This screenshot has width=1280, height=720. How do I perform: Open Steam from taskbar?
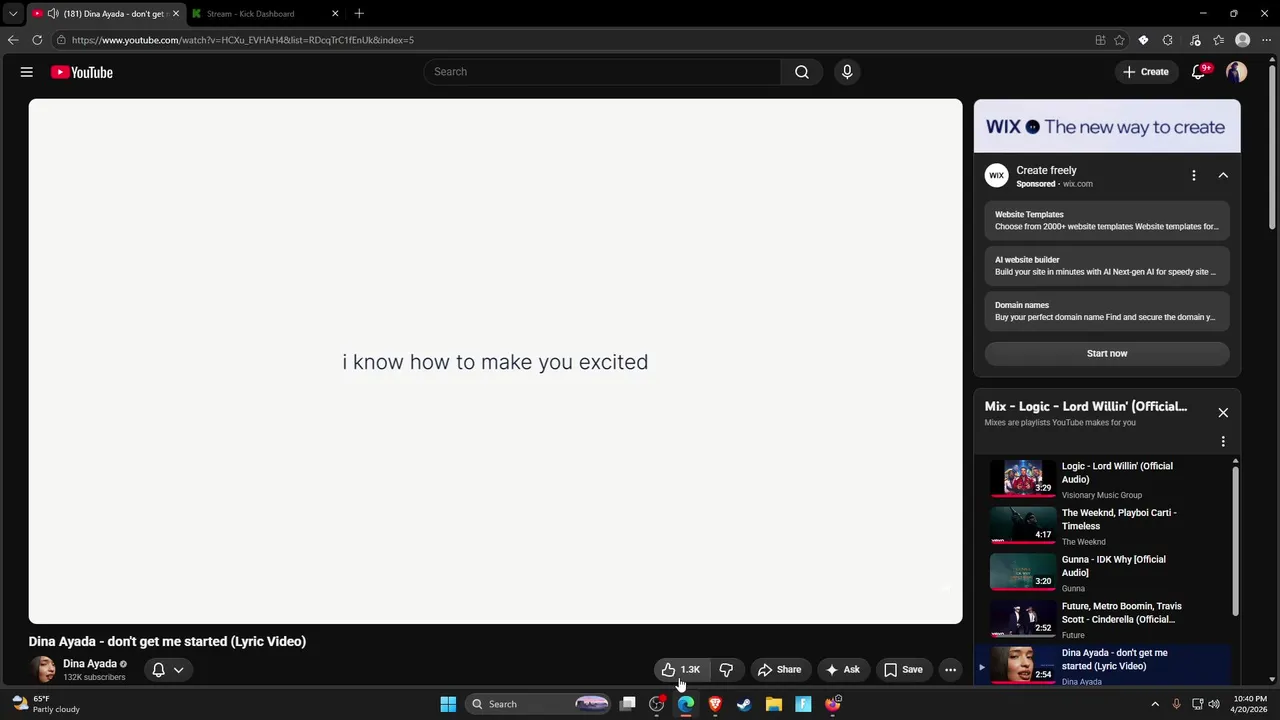[744, 704]
